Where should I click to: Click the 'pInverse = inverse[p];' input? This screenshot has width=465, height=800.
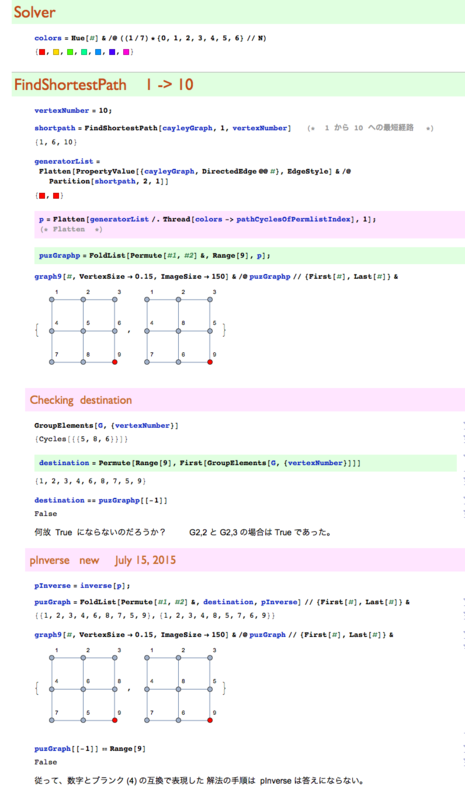(x=82, y=586)
